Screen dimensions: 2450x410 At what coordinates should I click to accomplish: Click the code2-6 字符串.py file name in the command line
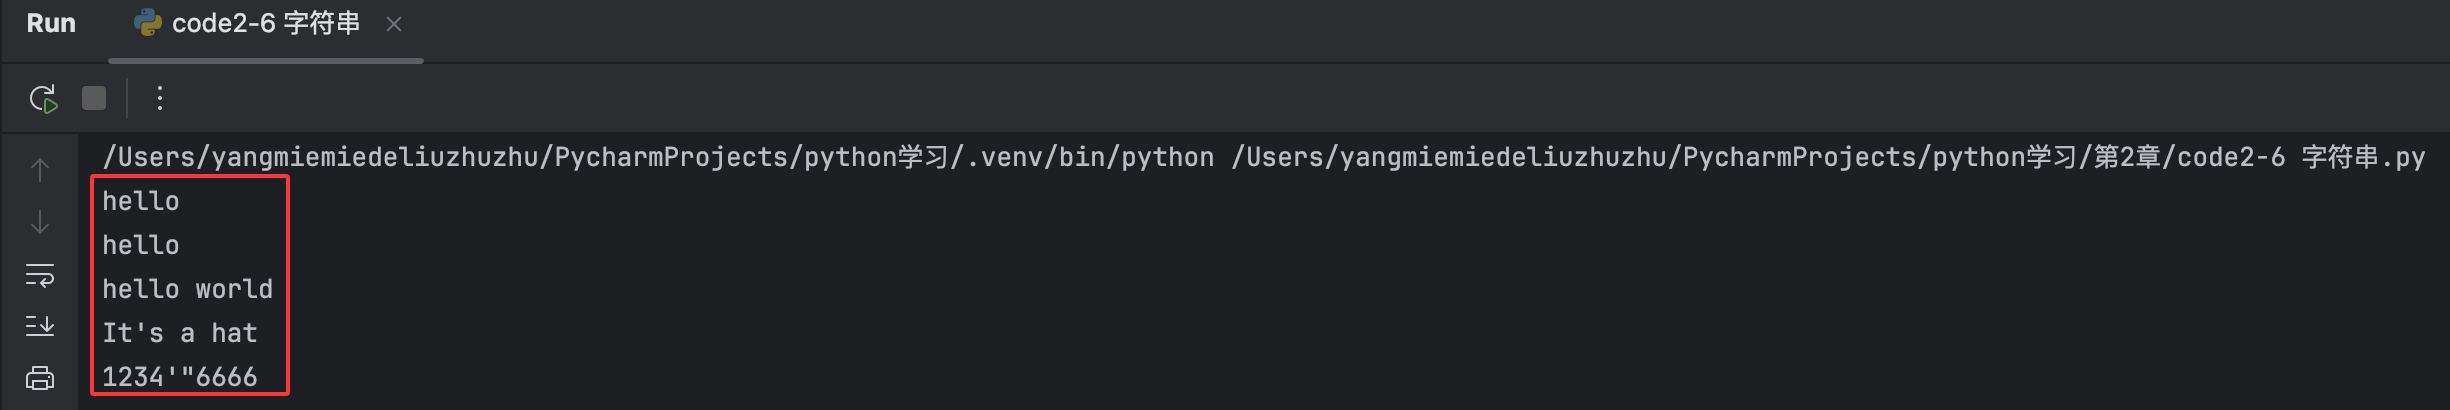pos(2301,157)
